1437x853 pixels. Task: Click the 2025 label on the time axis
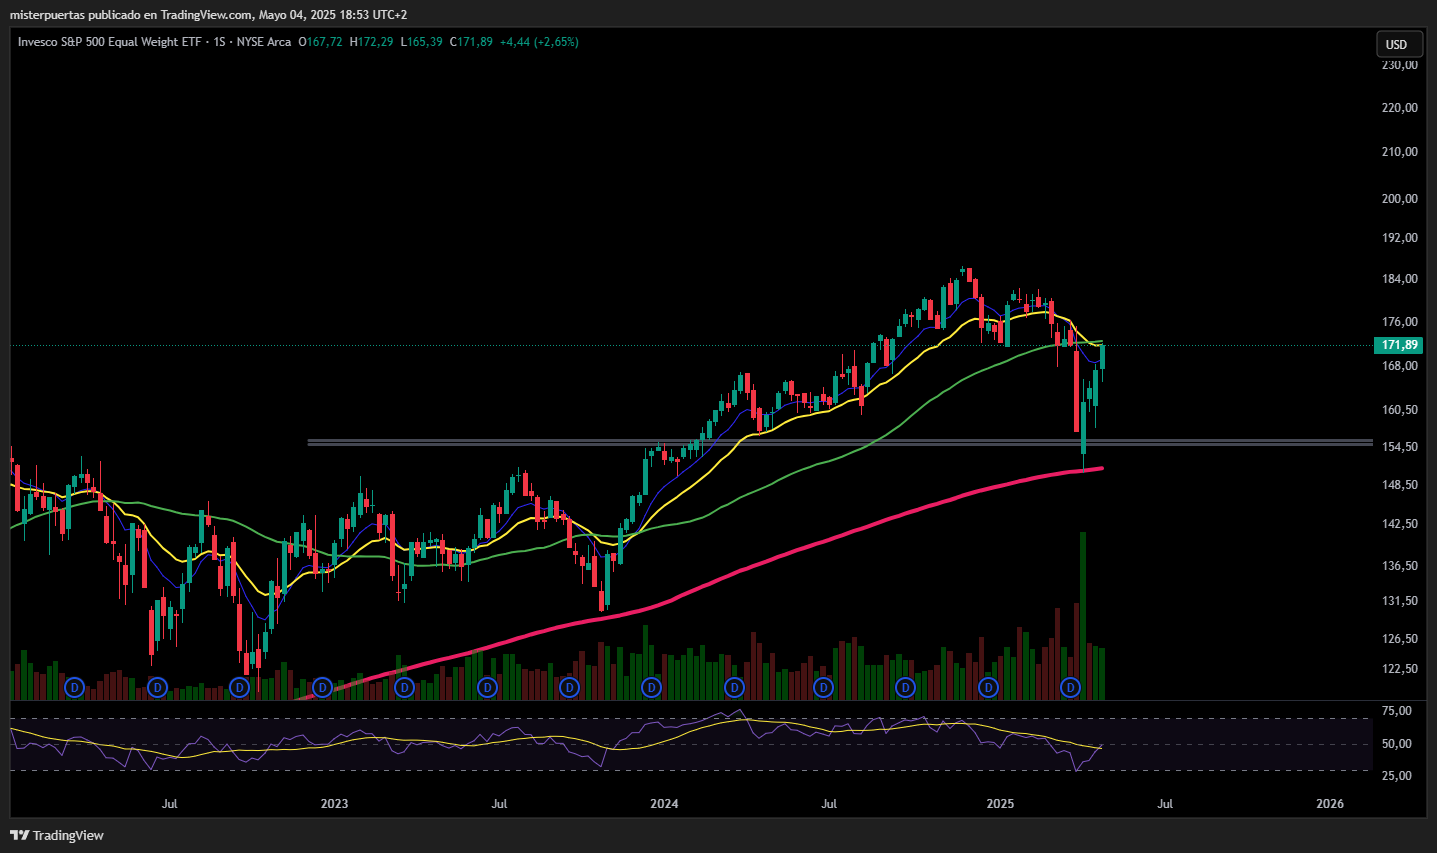point(1000,804)
